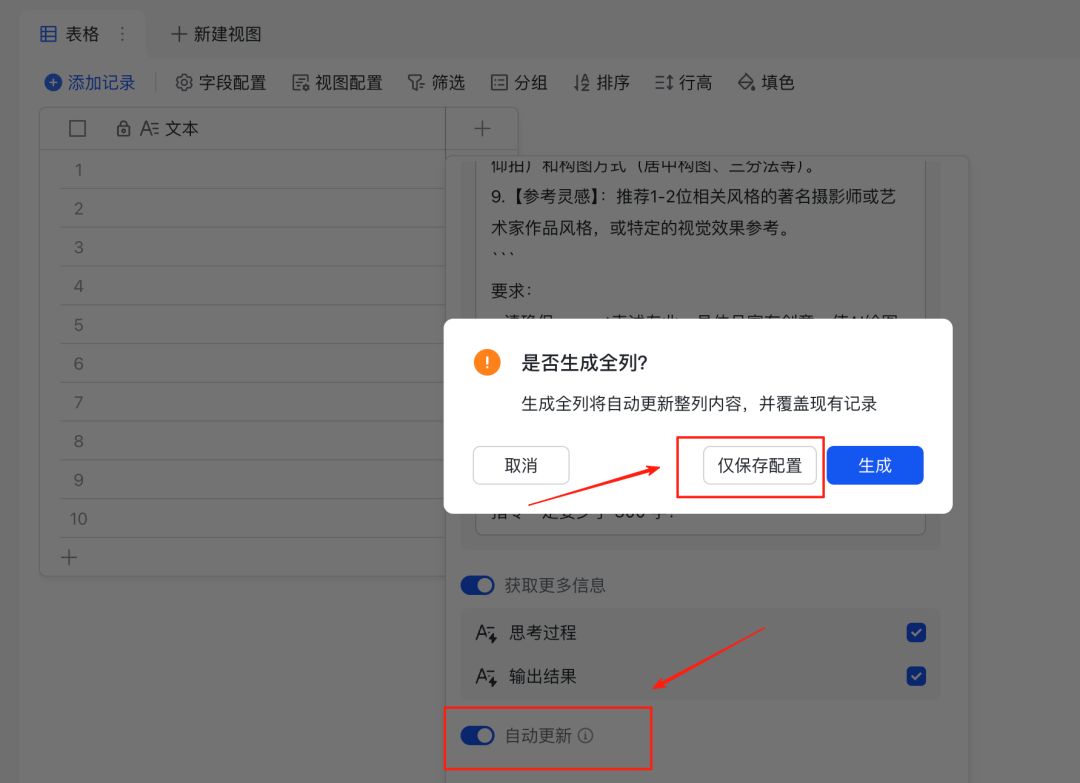1080x783 pixels.
Task: Uncheck the 输出结果 checkbox
Action: pos(916,676)
